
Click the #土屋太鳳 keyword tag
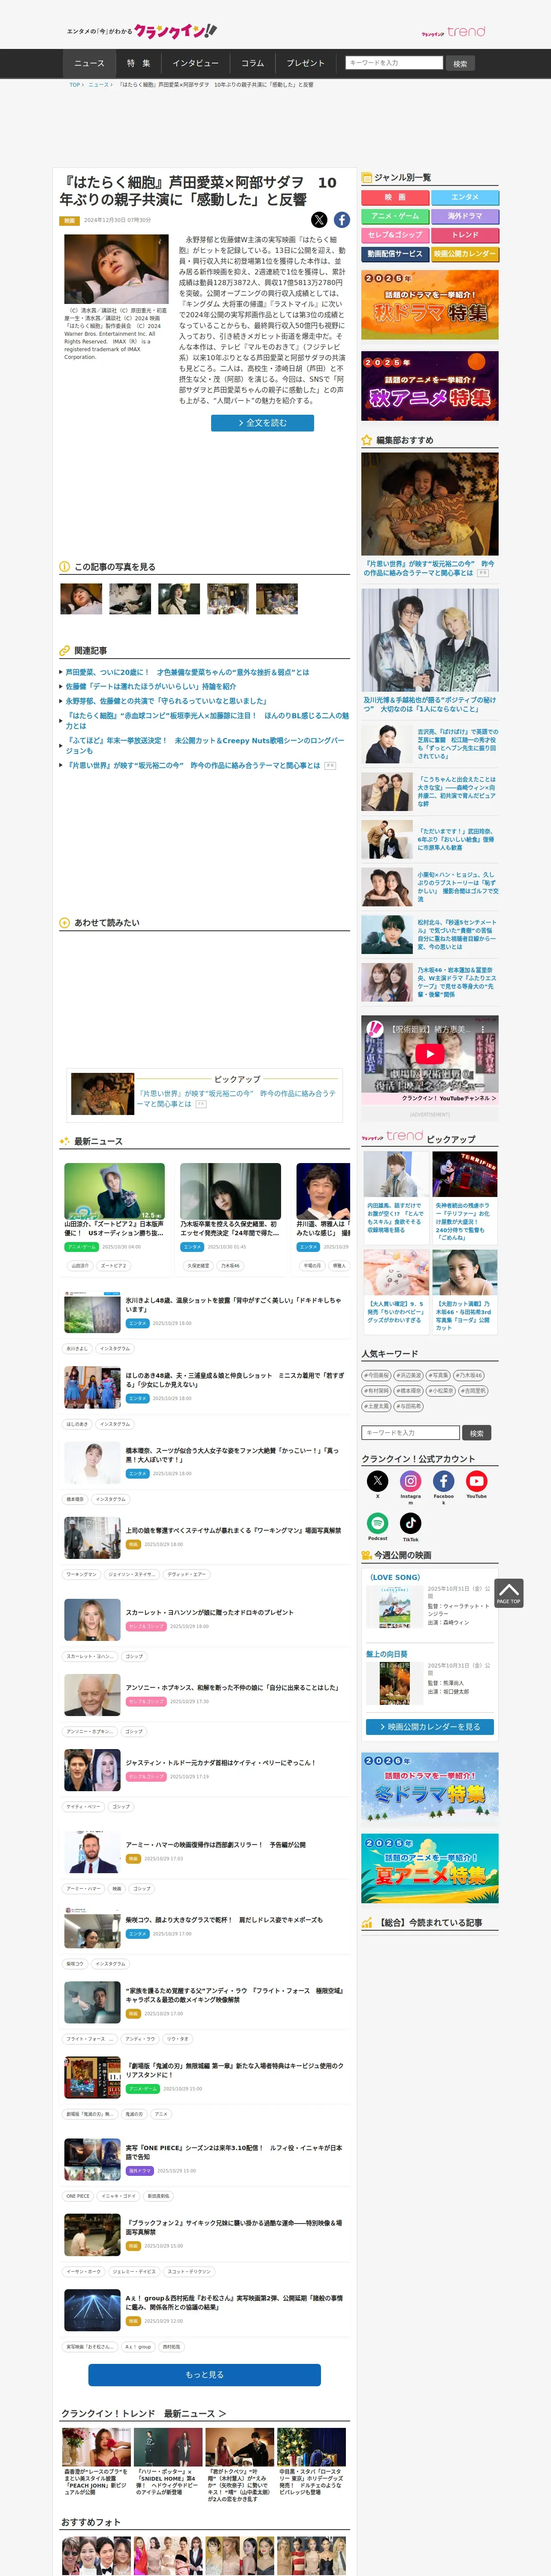pyautogui.click(x=376, y=1406)
